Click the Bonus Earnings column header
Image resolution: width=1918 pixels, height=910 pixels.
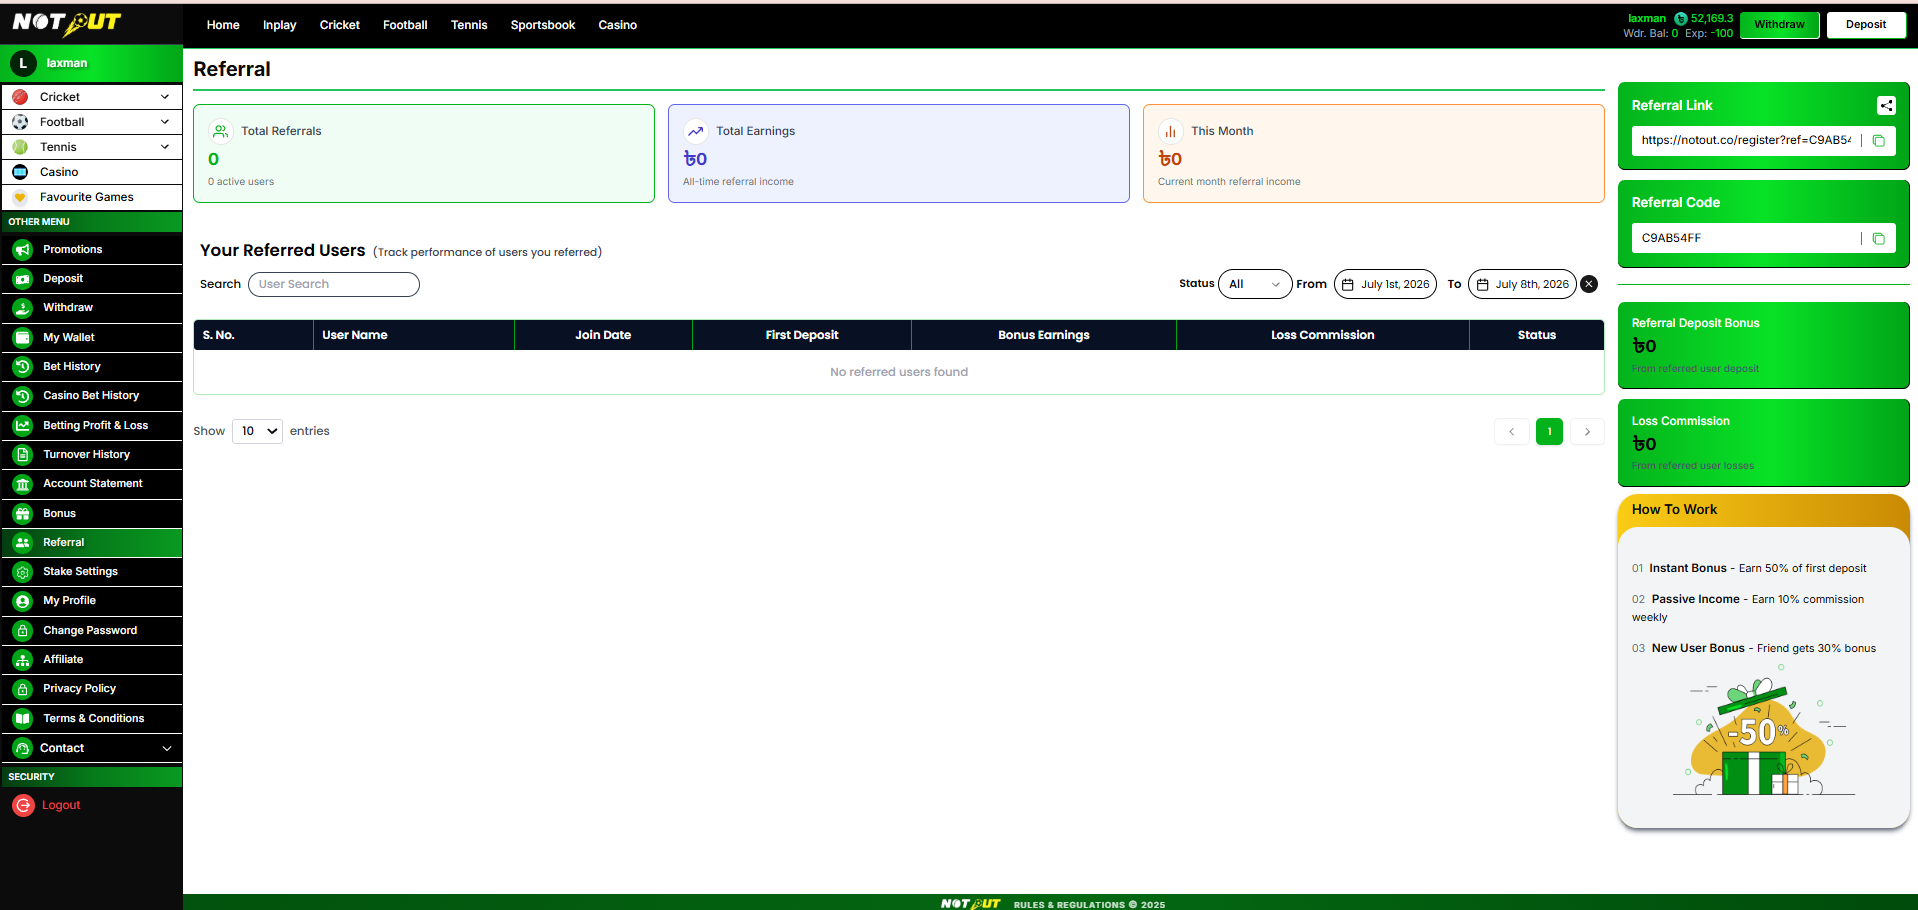pos(1044,335)
